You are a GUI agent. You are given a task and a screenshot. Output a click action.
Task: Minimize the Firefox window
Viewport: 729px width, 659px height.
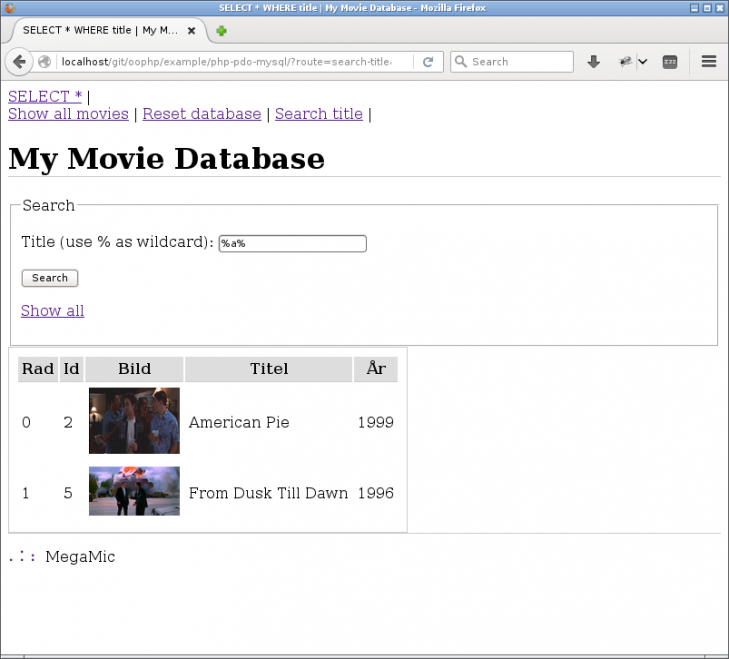694,8
